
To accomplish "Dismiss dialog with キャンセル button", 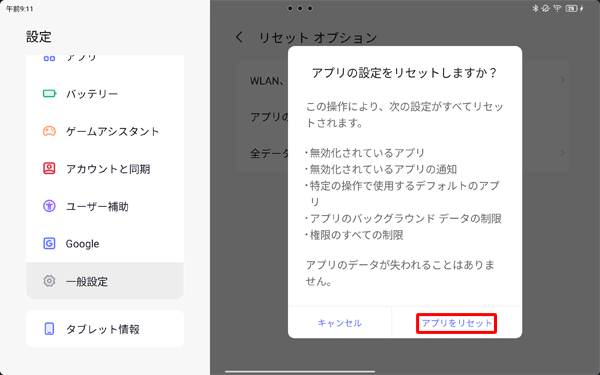I will tap(339, 323).
